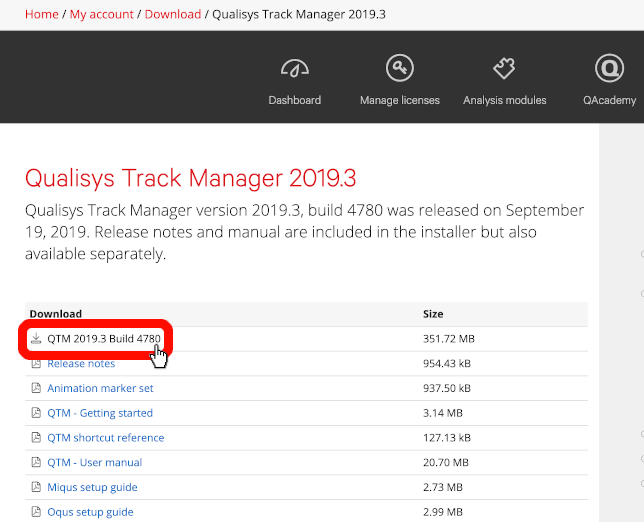This screenshot has height=522, width=644.
Task: Click the 351.72 MB size value
Action: pyautogui.click(x=449, y=339)
